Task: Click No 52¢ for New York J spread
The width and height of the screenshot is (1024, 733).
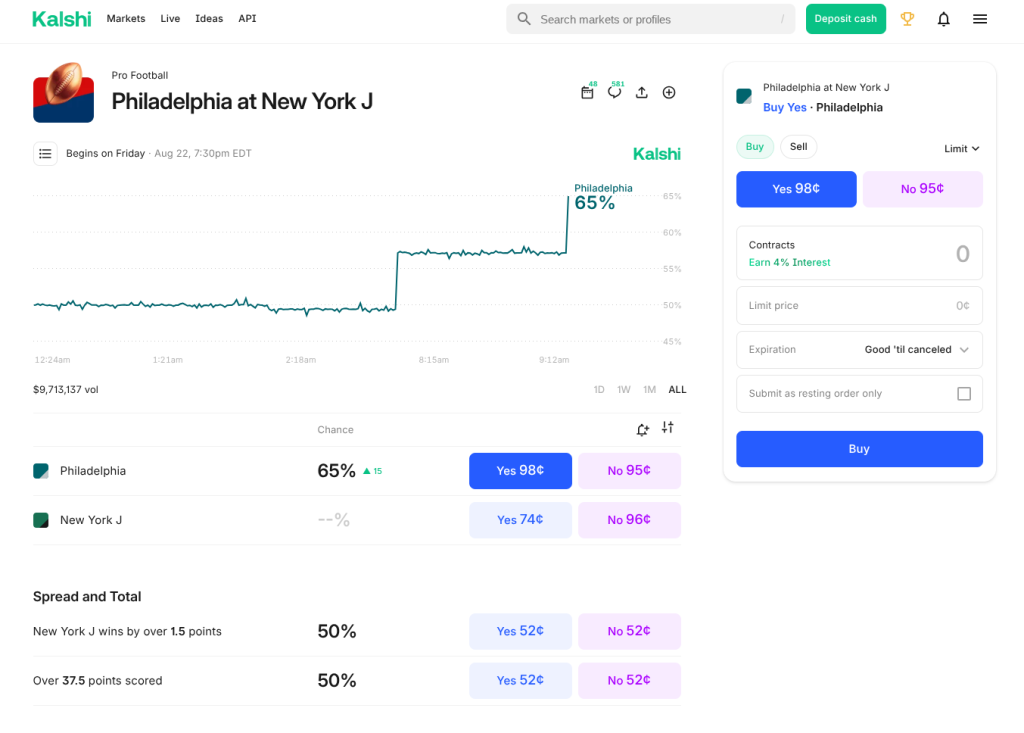Action: pyautogui.click(x=630, y=631)
